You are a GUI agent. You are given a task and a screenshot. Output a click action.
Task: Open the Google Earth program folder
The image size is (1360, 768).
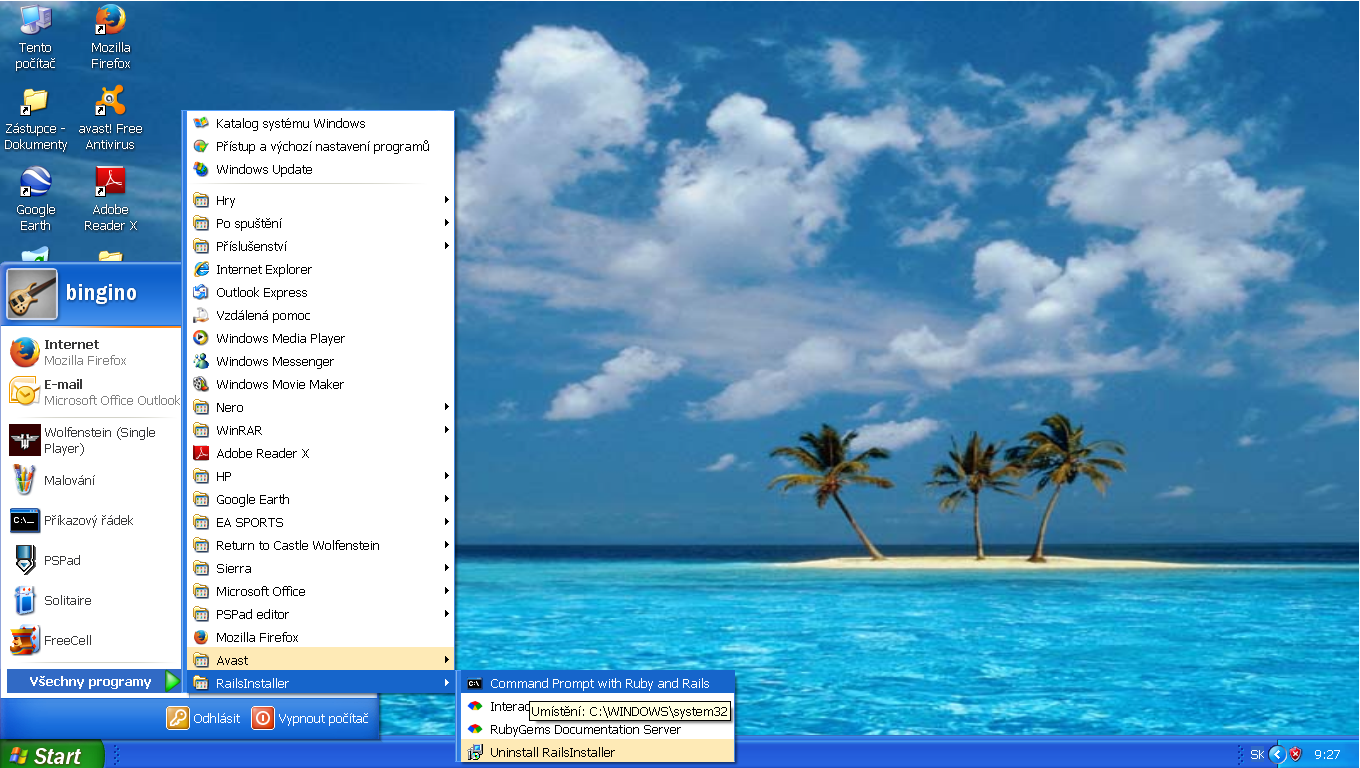click(x=321, y=499)
